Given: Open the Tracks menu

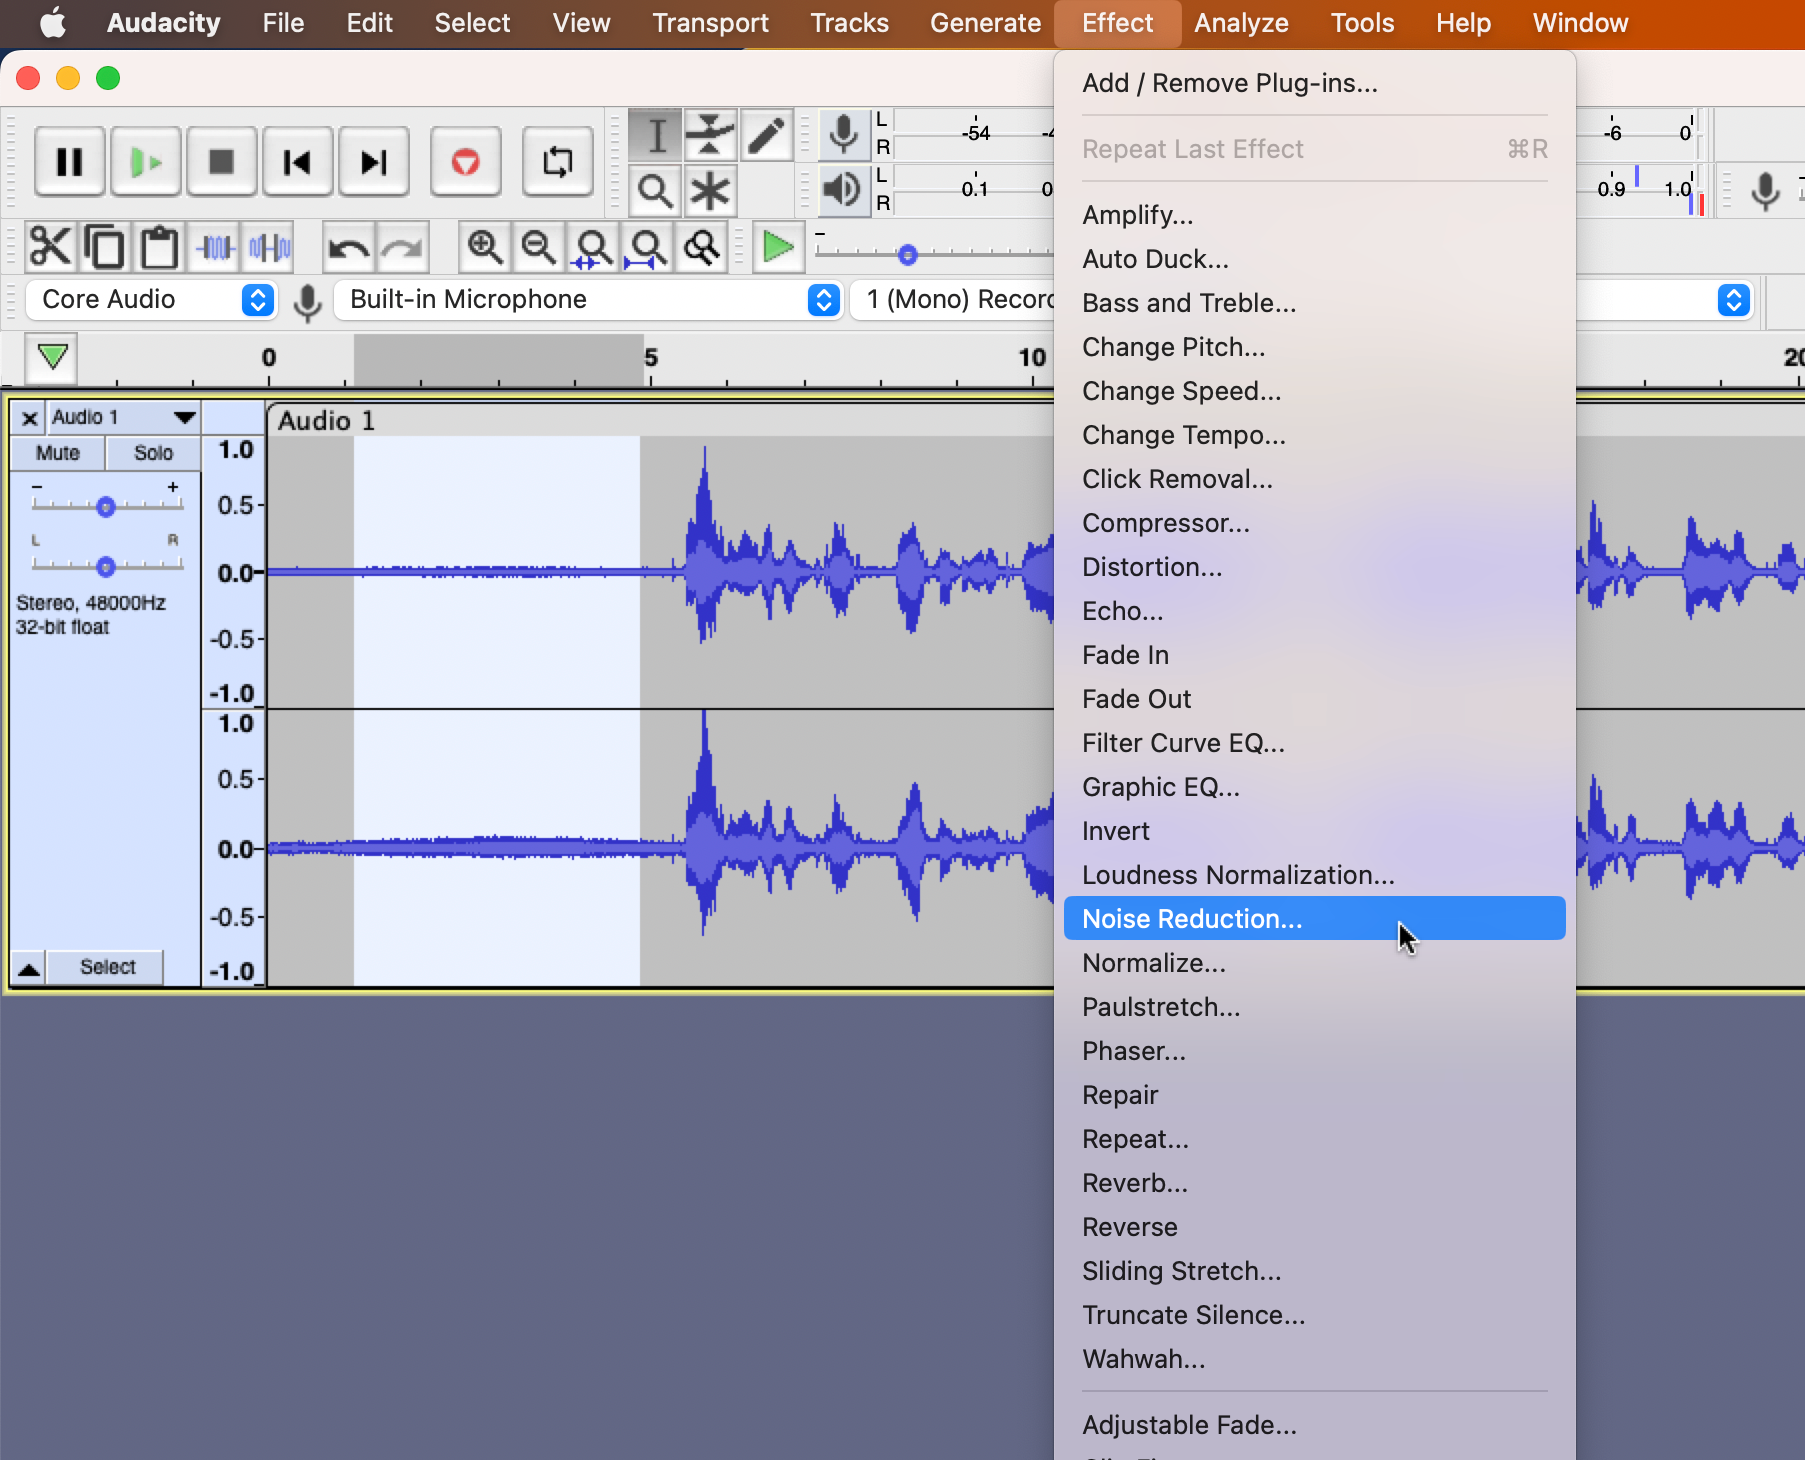Looking at the screenshot, I should (x=848, y=22).
